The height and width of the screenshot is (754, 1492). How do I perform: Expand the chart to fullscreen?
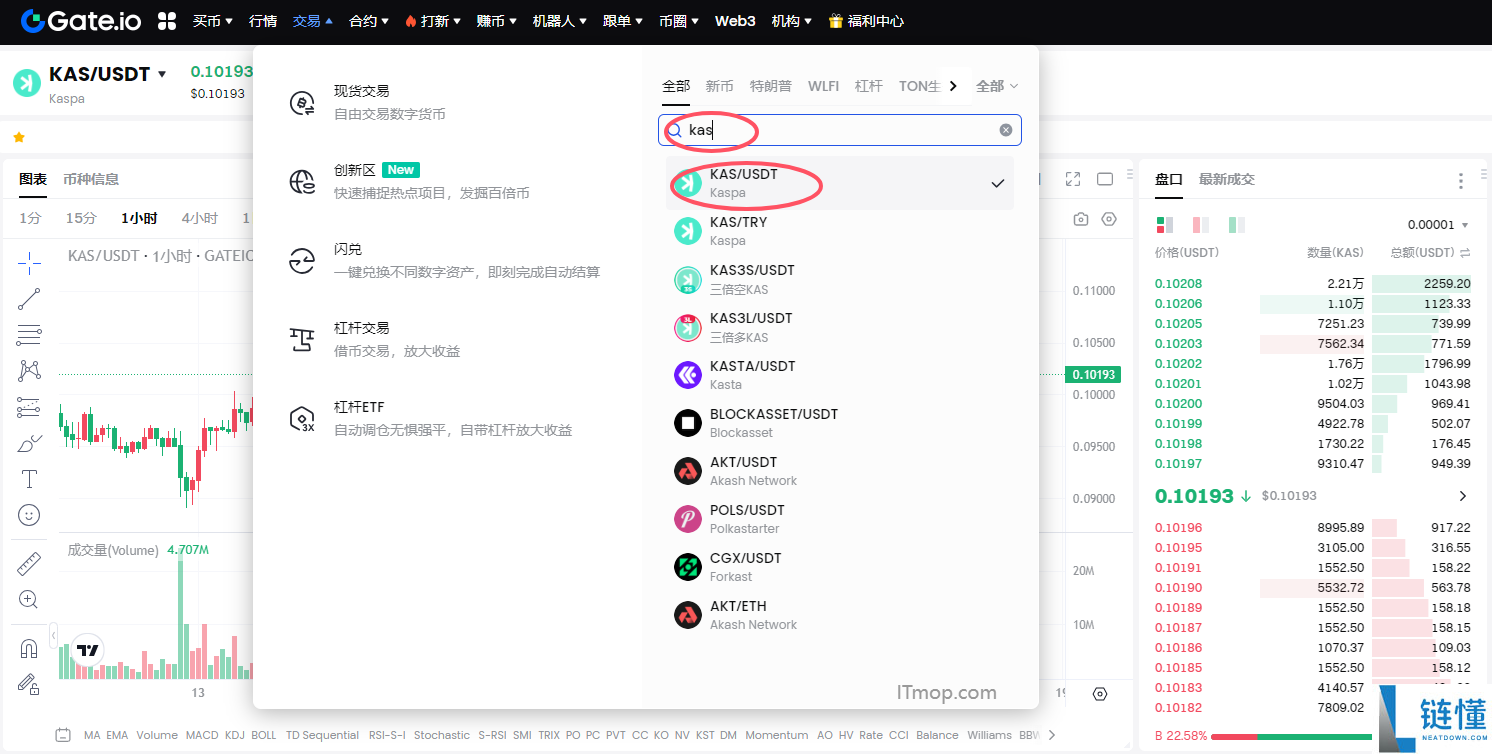(x=1073, y=179)
